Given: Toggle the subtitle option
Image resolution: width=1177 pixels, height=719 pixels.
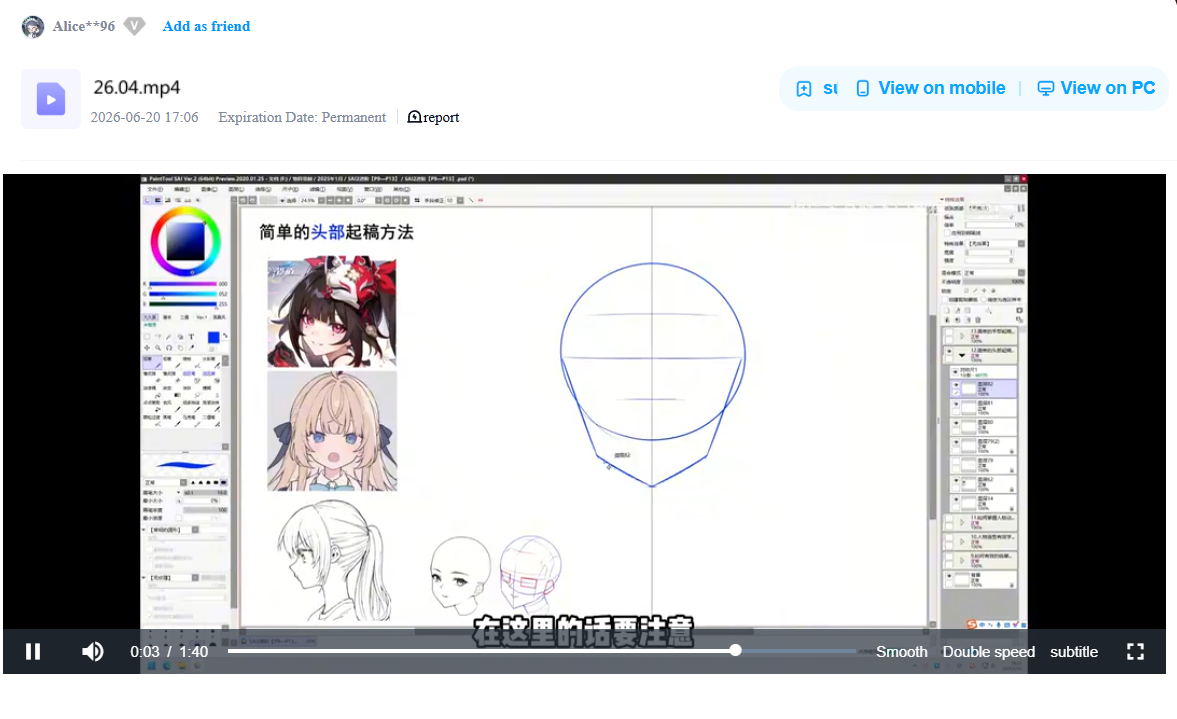Looking at the screenshot, I should [x=1073, y=651].
